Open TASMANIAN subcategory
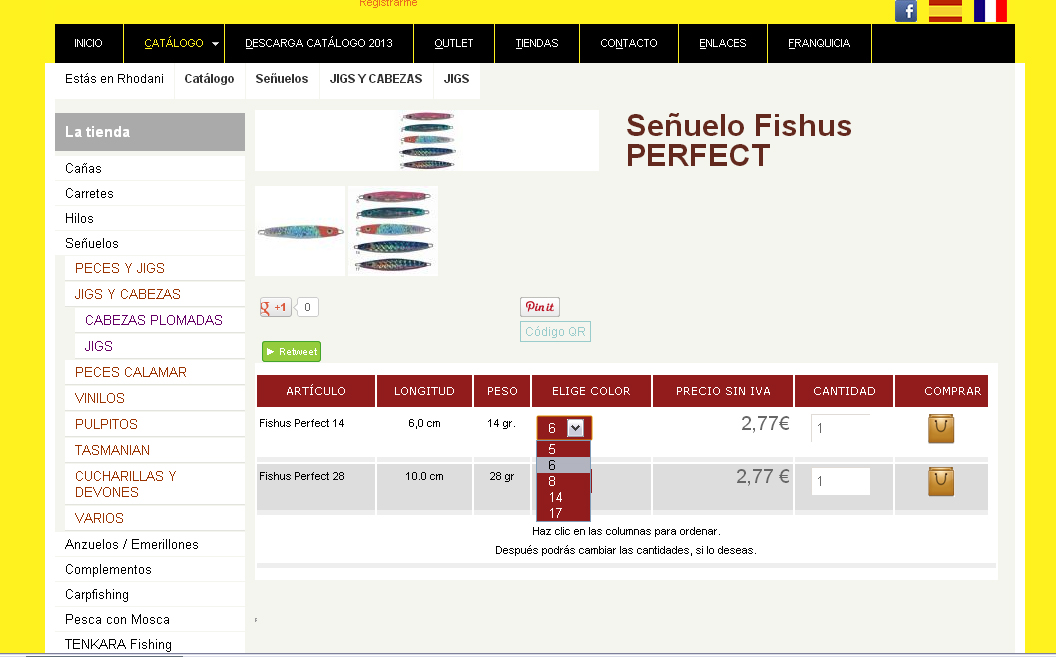 tap(154, 450)
